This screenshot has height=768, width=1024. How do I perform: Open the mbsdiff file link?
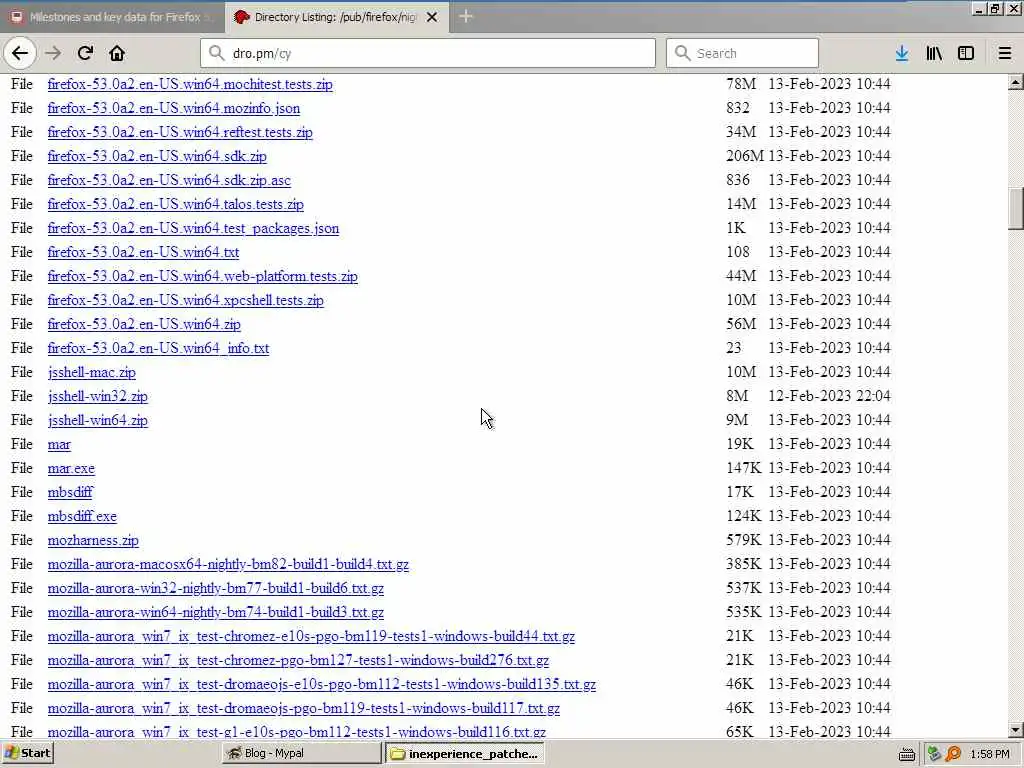tap(71, 492)
